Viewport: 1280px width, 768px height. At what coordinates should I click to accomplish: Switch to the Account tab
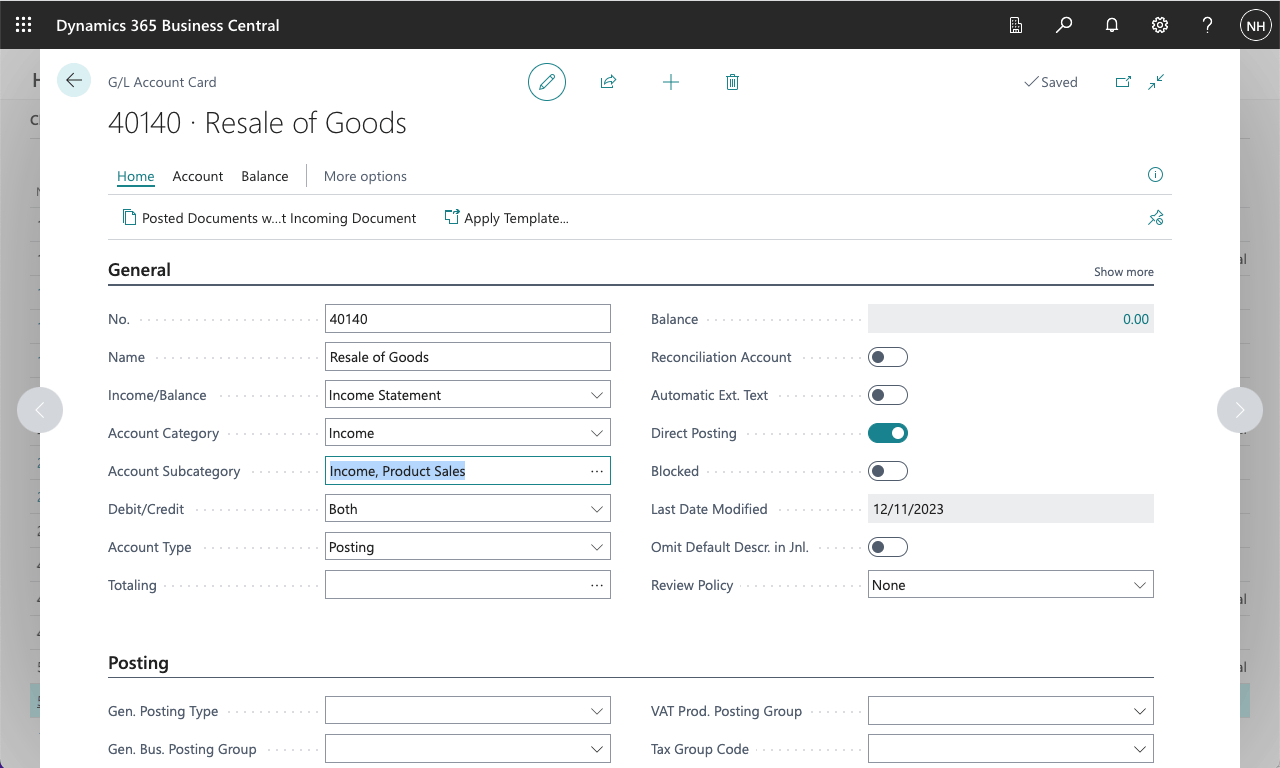point(197,176)
